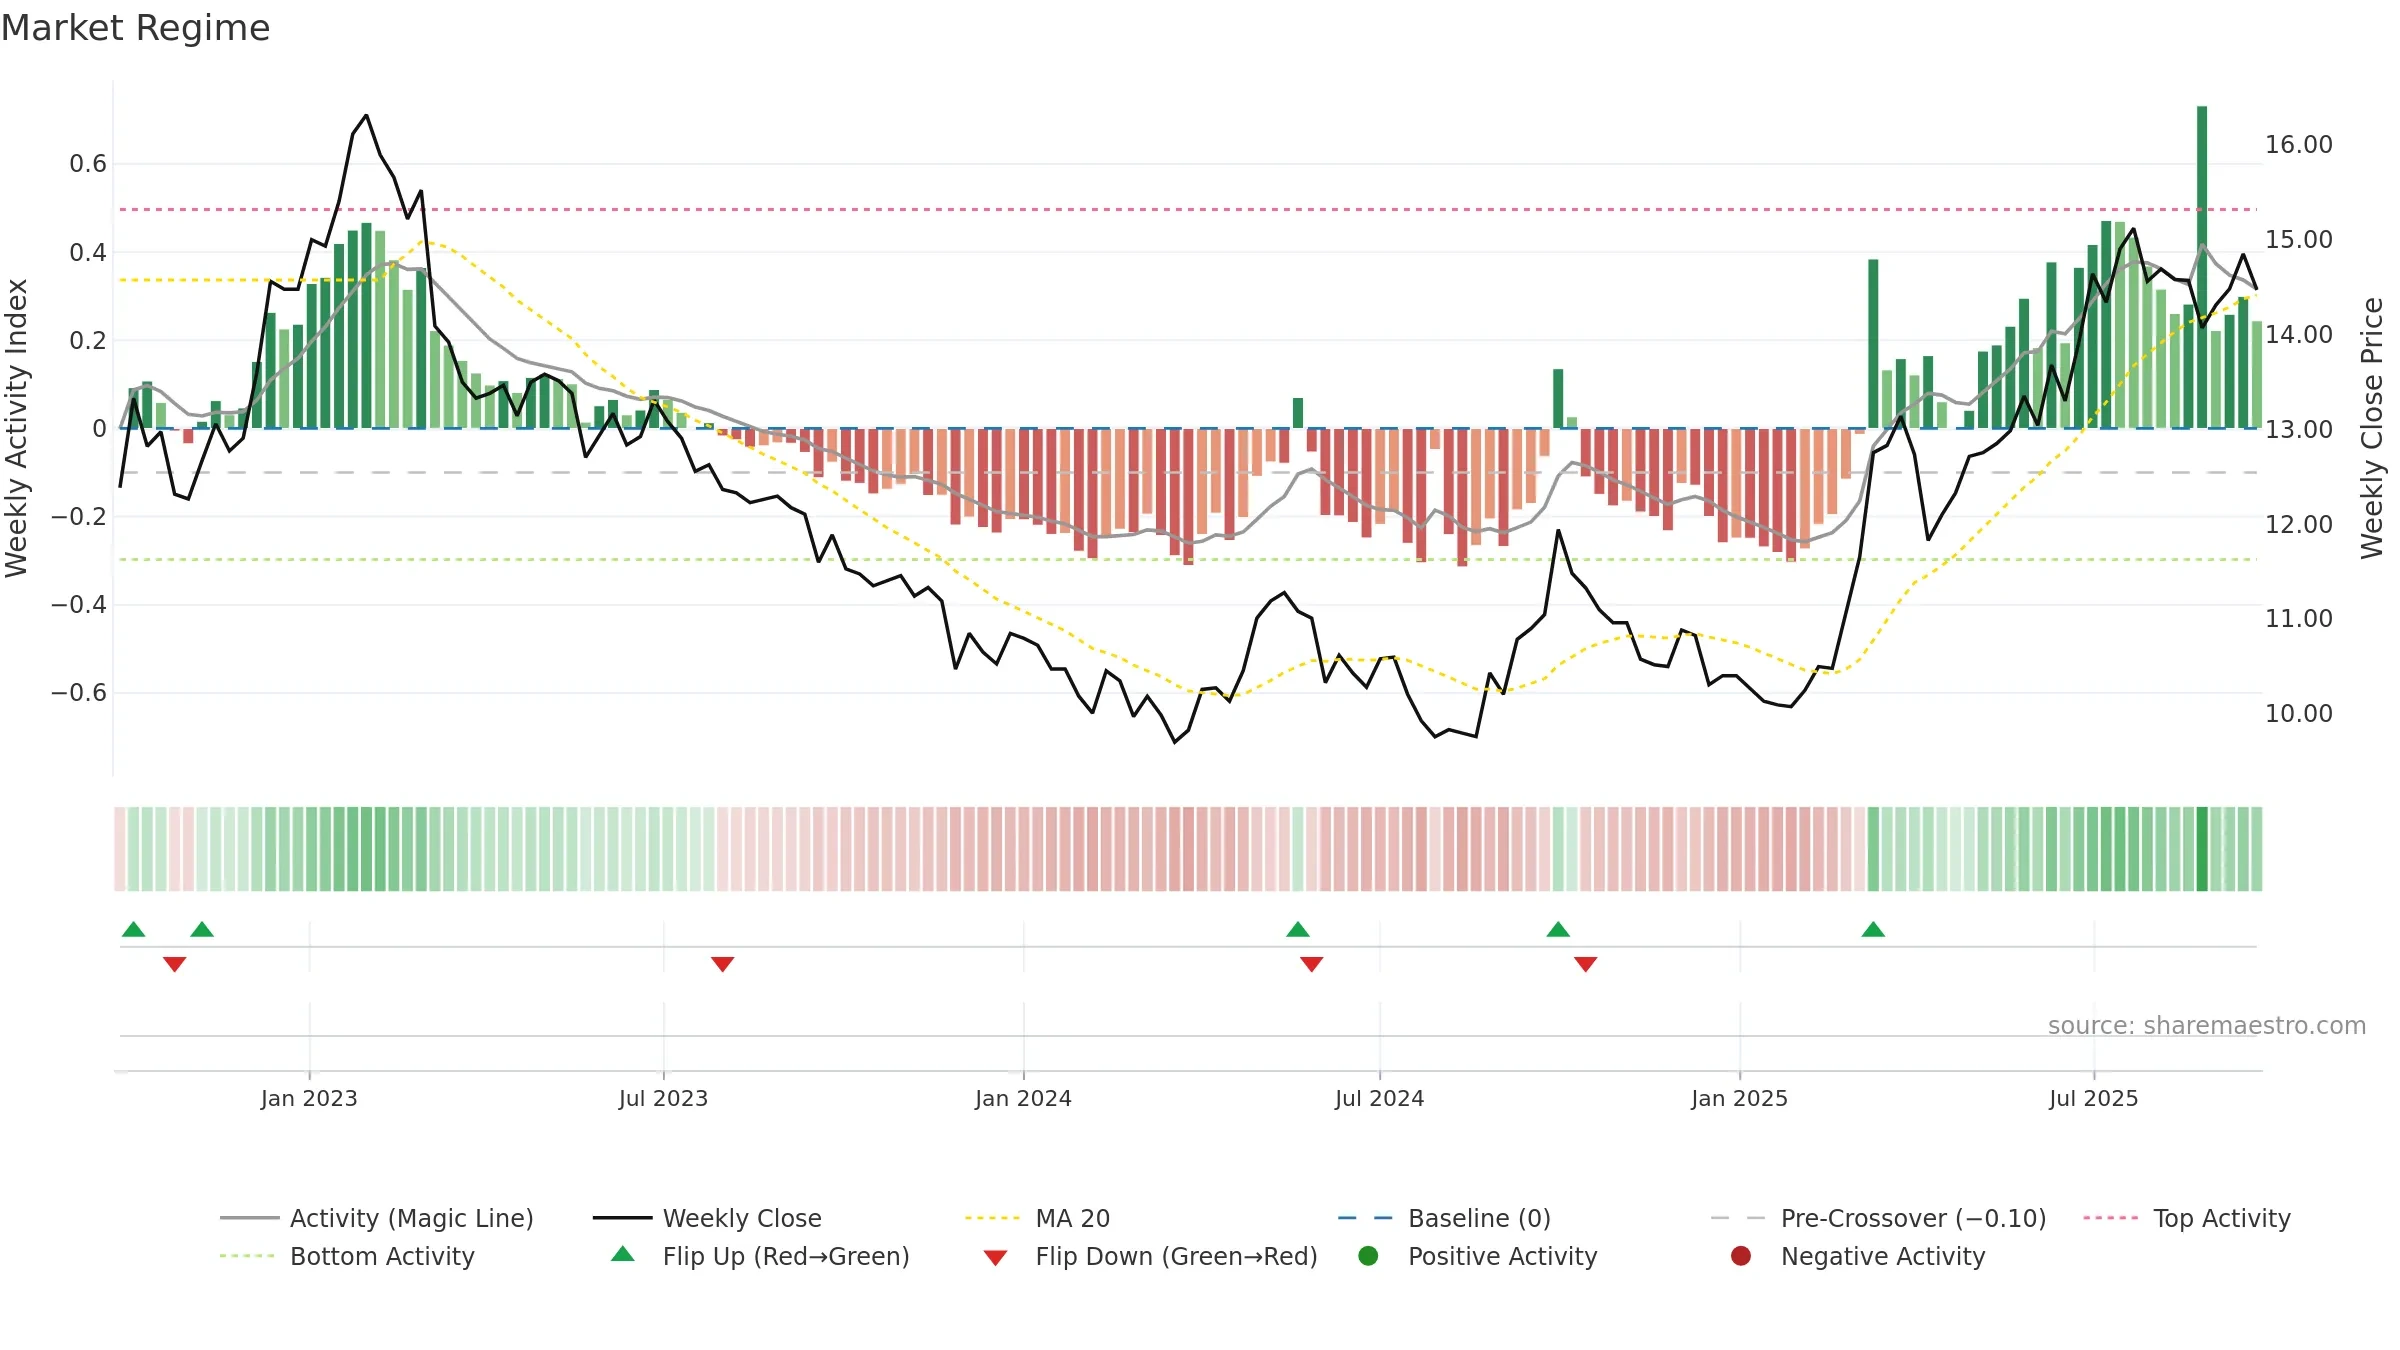This screenshot has width=2400, height=1350.
Task: Click the −0.6 activity axis tick
Action: pyautogui.click(x=79, y=693)
